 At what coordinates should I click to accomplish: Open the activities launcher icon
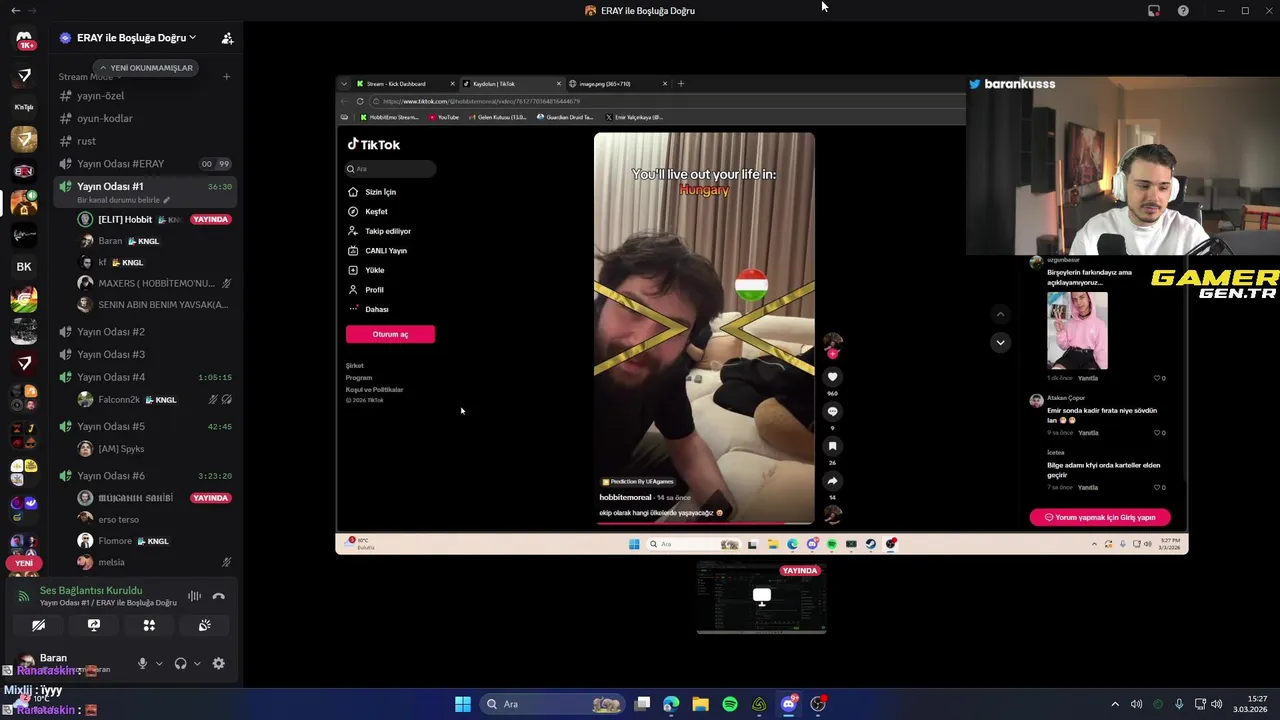[149, 625]
